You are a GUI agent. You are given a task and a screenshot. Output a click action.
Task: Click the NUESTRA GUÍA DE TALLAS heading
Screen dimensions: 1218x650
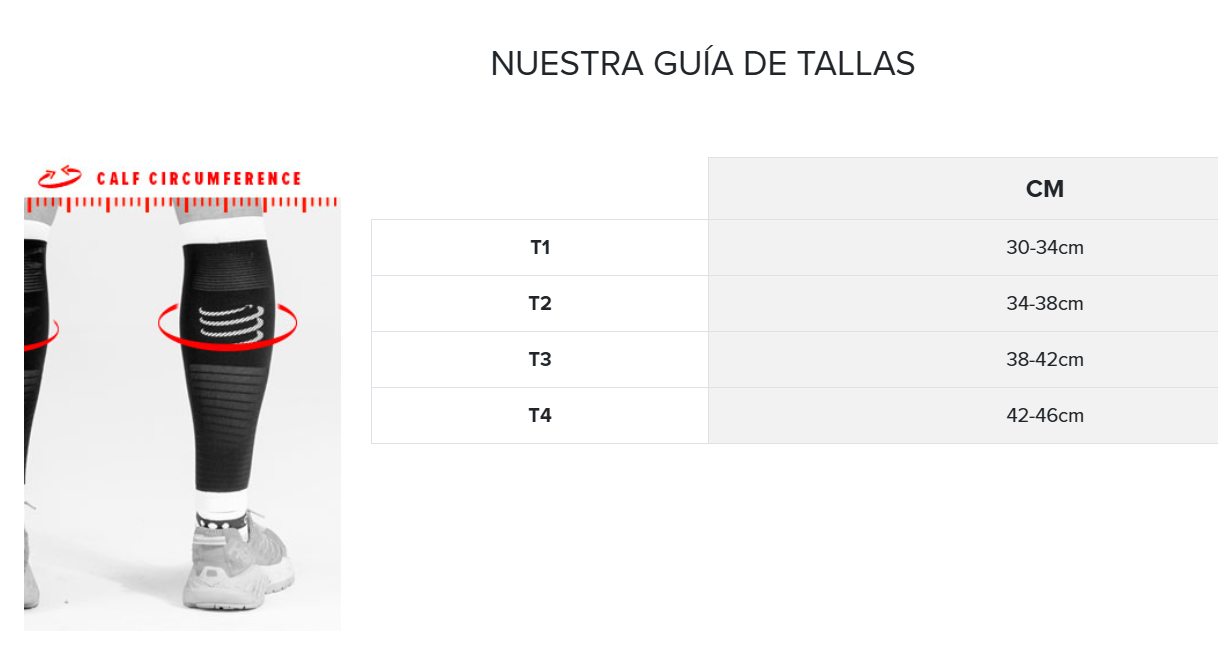[x=702, y=64]
